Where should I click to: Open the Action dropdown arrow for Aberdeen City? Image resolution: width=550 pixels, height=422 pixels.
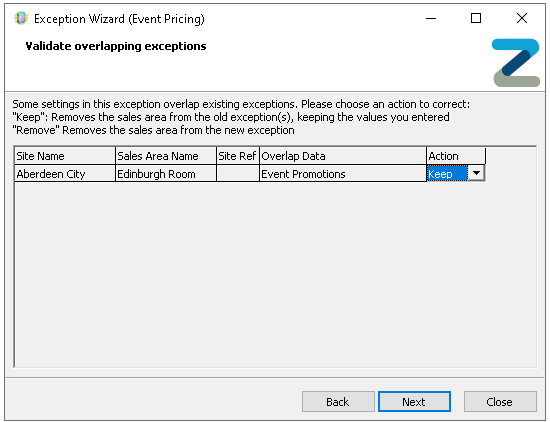pos(476,173)
